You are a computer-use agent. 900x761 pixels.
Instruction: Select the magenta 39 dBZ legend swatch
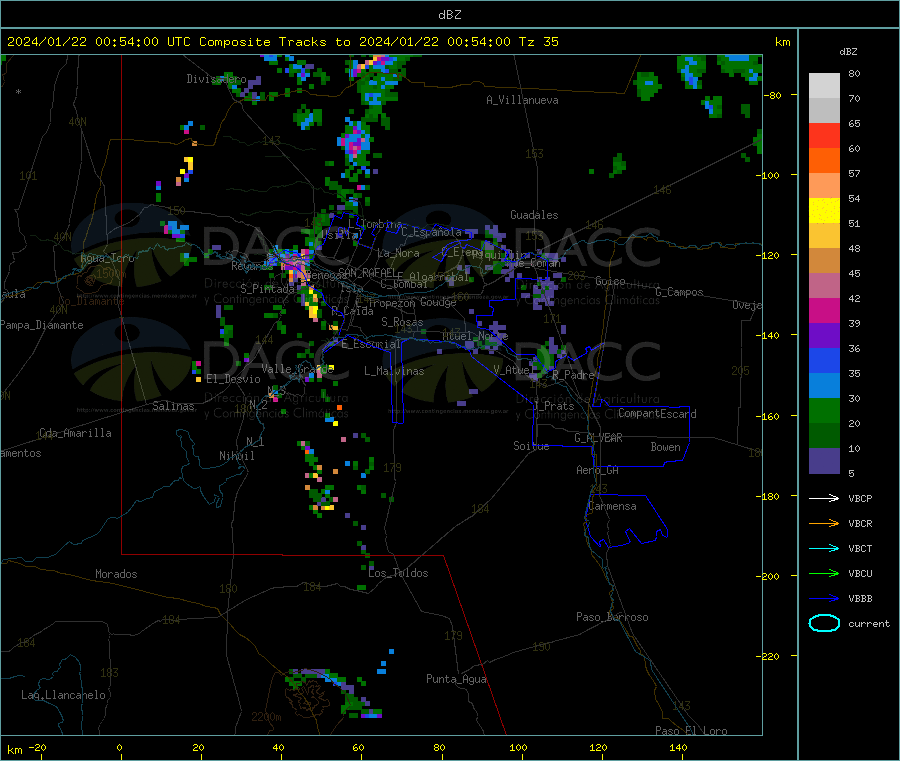click(824, 310)
